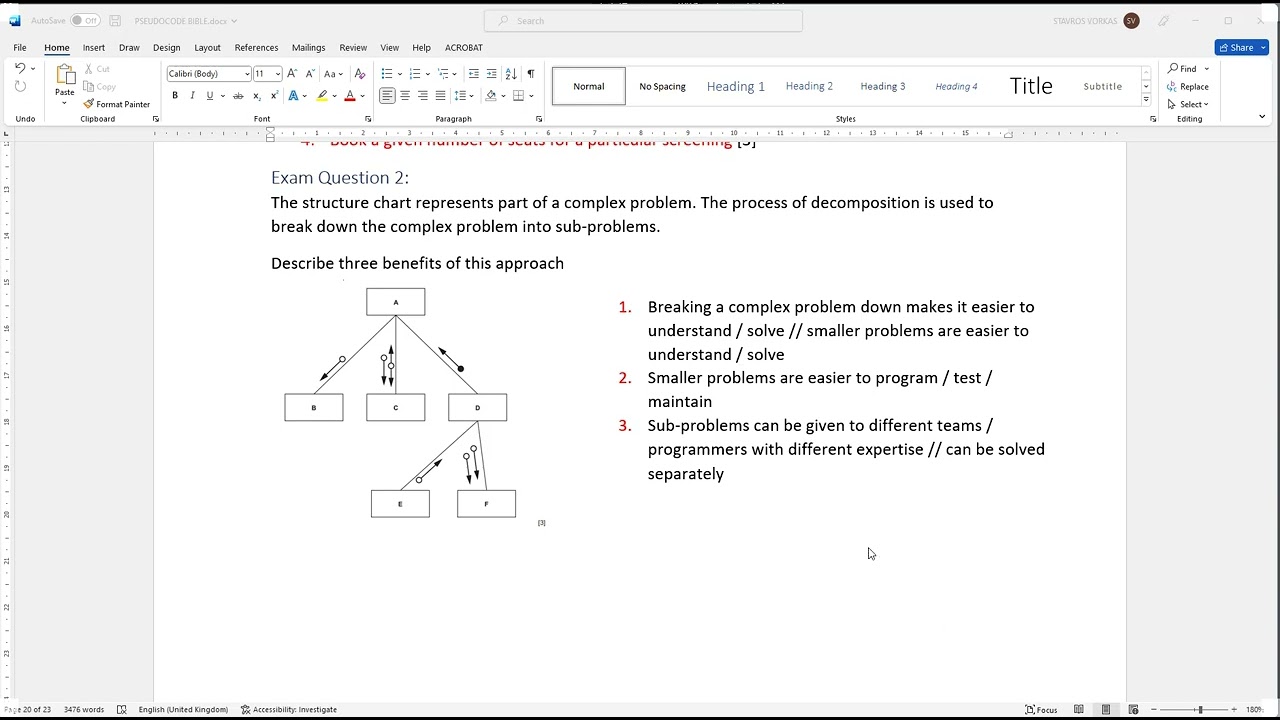Screen dimensions: 1280x720
Task: Clear all formatting icon
Action: [x=359, y=74]
